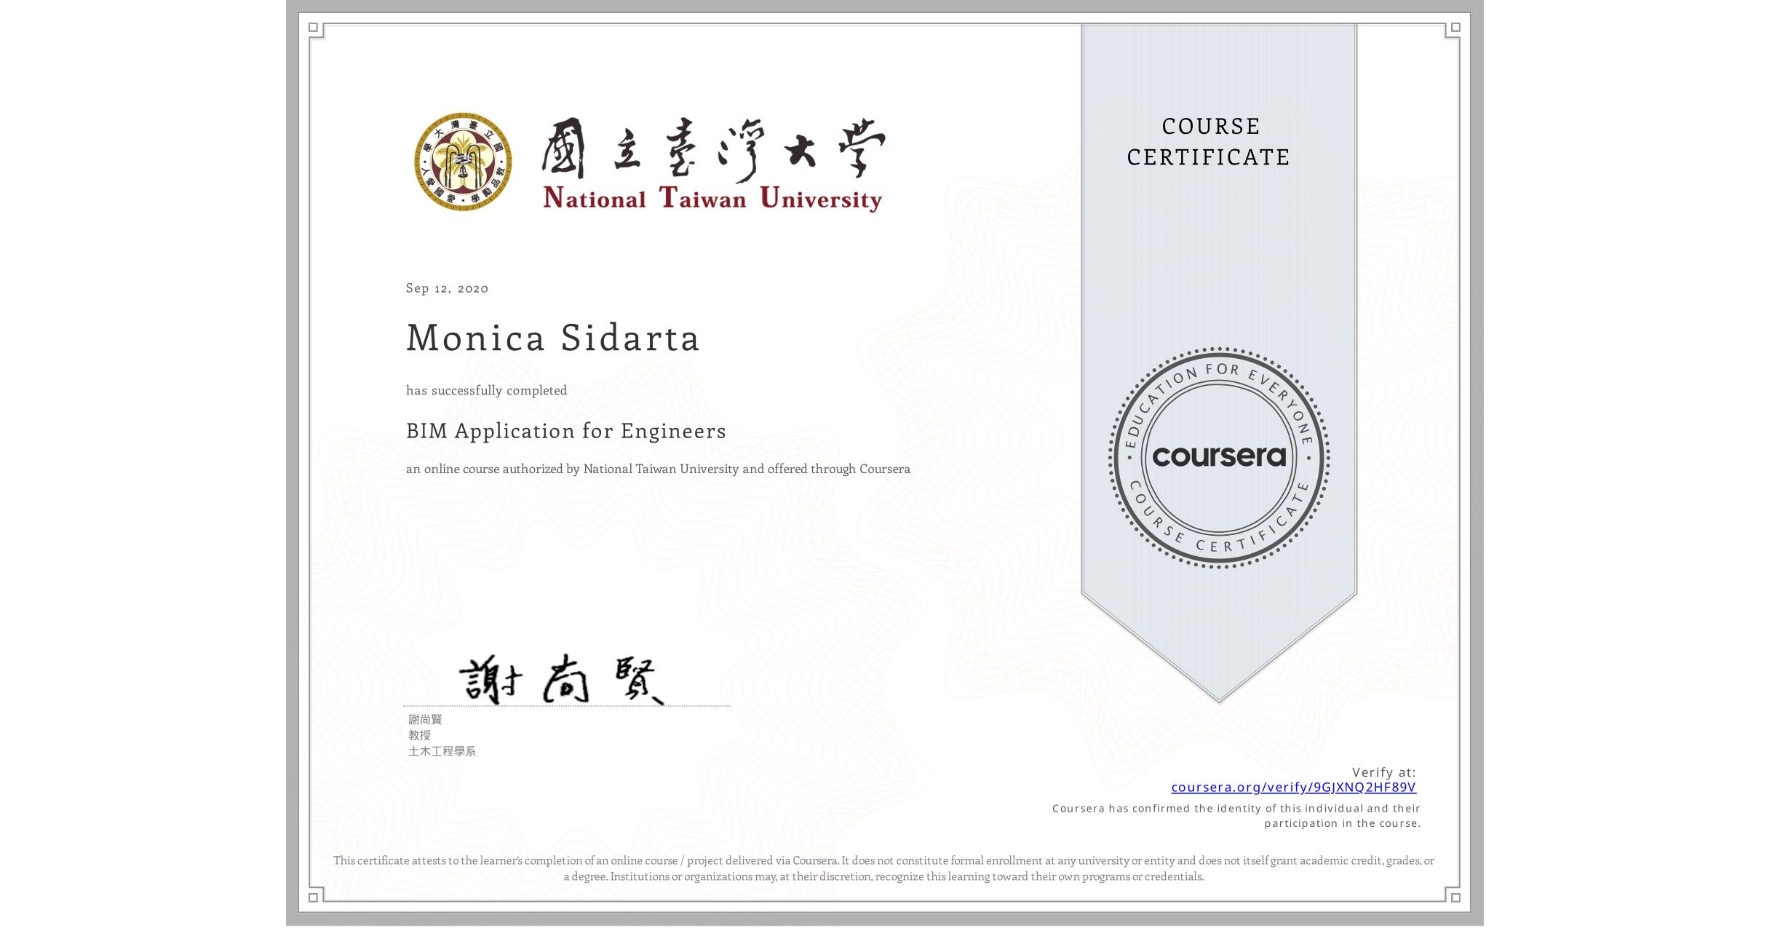This screenshot has width=1772, height=928.
Task: Click the Verify at label
Action: coord(1383,770)
